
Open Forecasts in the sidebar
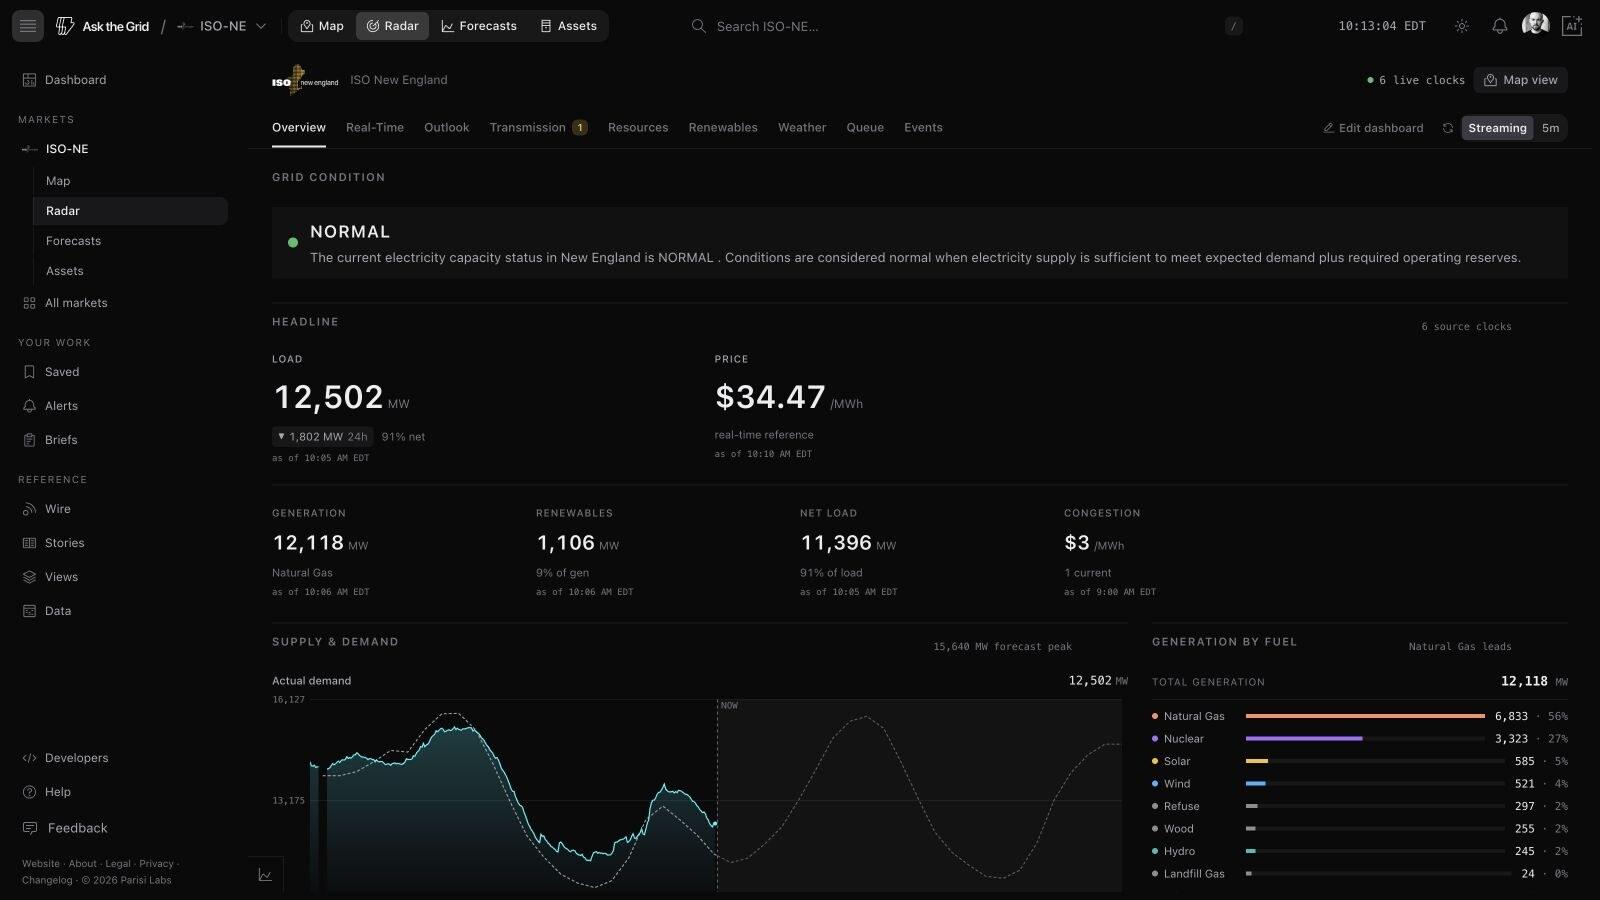click(x=130, y=241)
